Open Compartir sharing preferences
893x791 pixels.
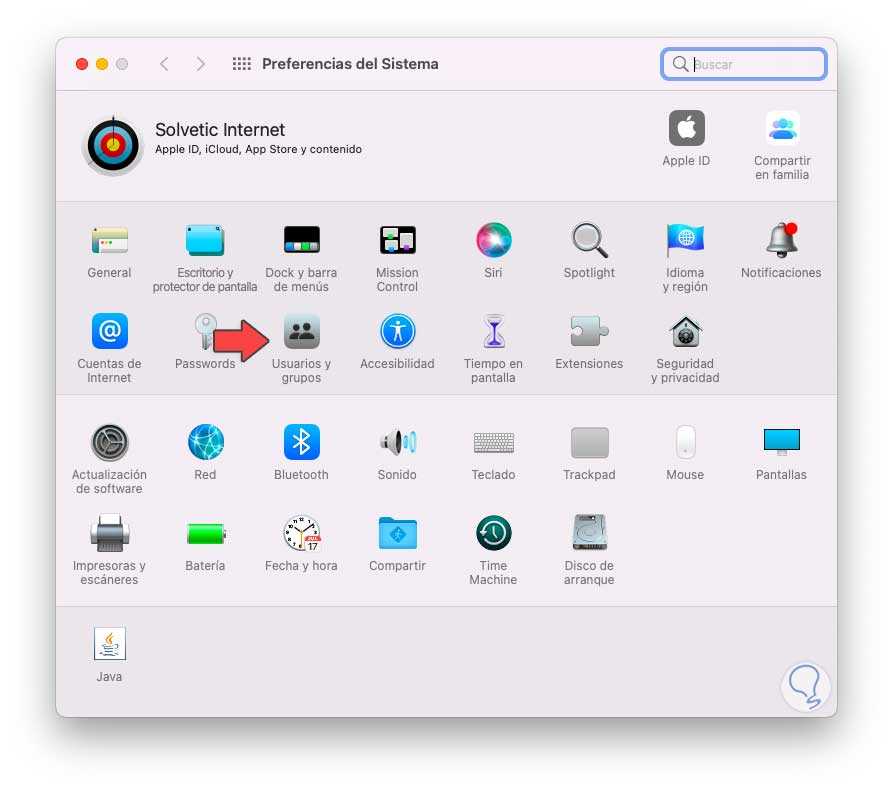point(398,534)
